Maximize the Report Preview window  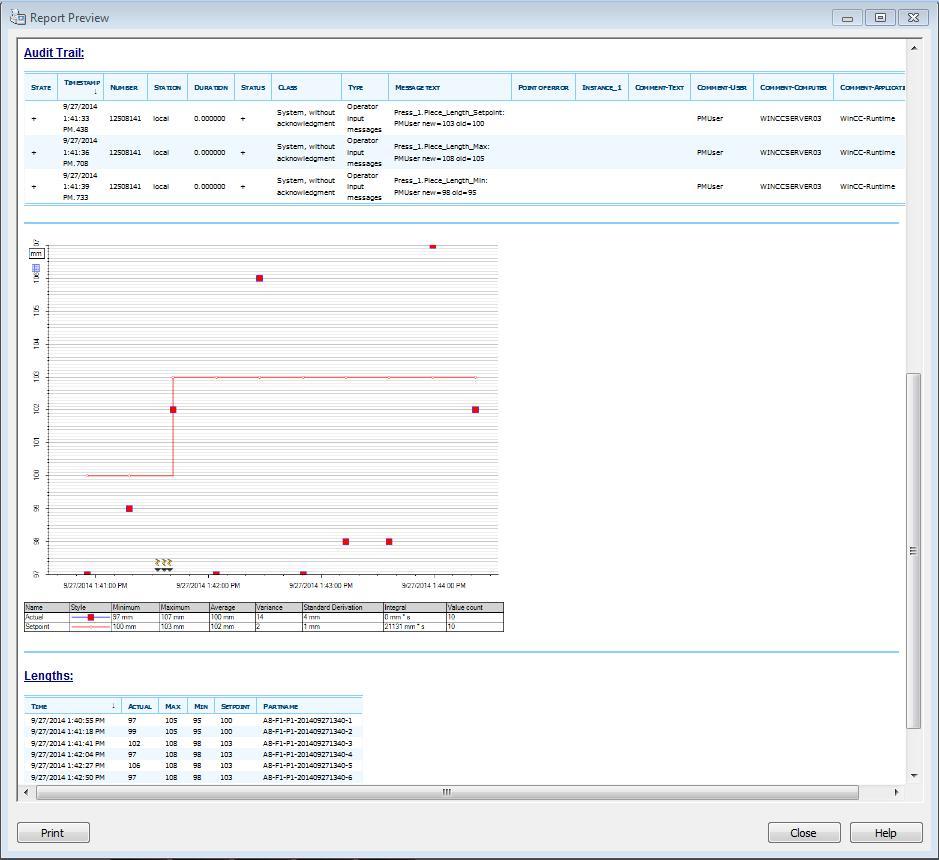pos(880,18)
